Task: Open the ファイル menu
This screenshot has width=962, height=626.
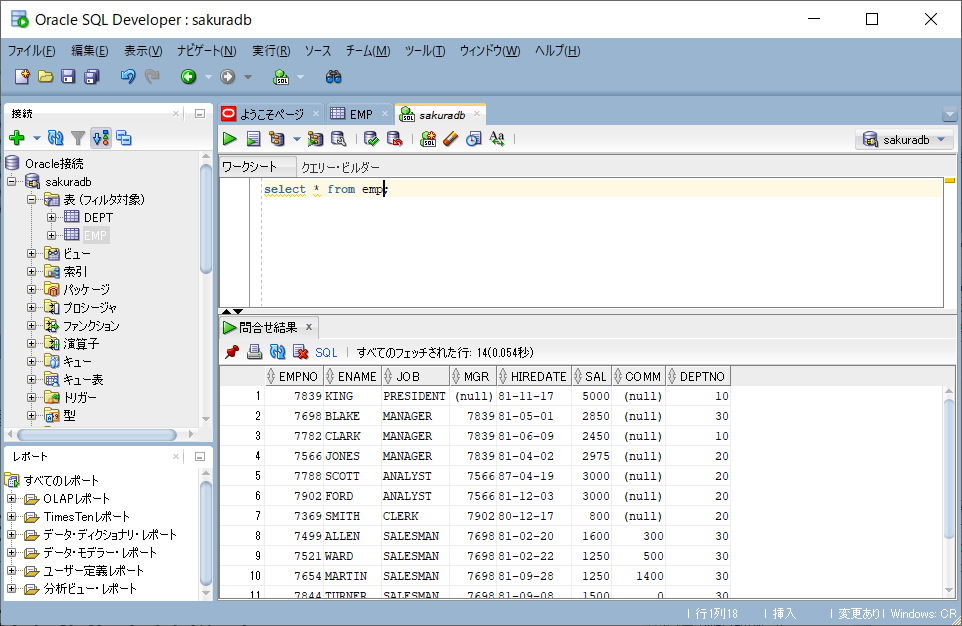Action: (x=31, y=51)
